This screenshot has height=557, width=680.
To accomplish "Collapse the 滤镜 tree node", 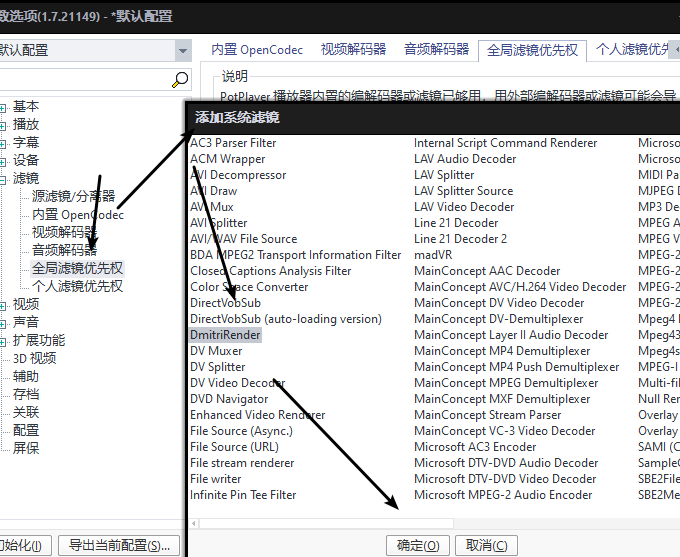I will 3,180.
